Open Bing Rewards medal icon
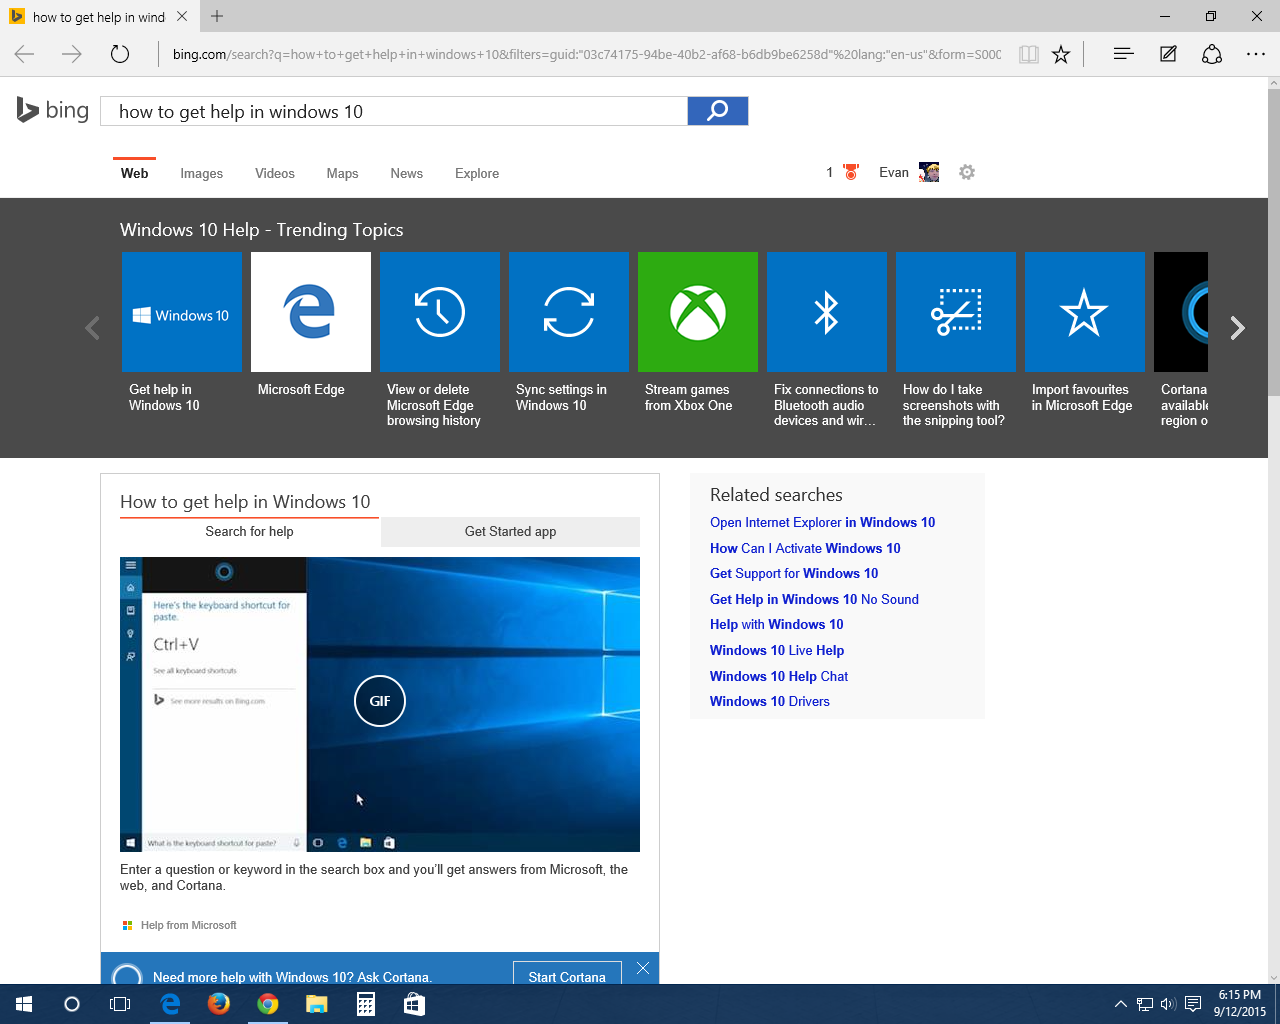This screenshot has height=1024, width=1280. click(851, 172)
